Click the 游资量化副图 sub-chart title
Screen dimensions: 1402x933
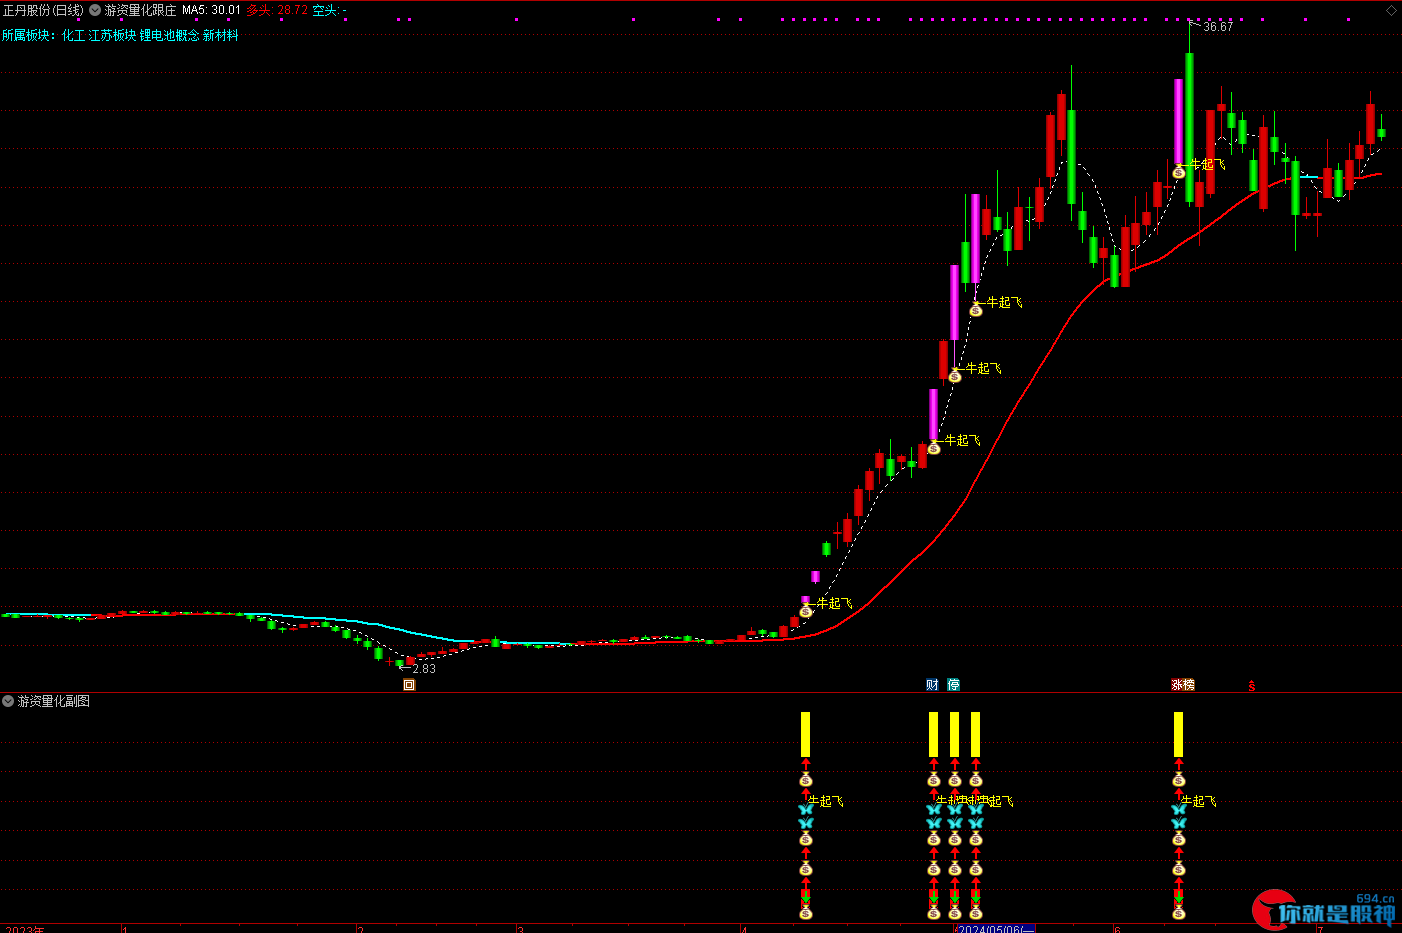(54, 701)
